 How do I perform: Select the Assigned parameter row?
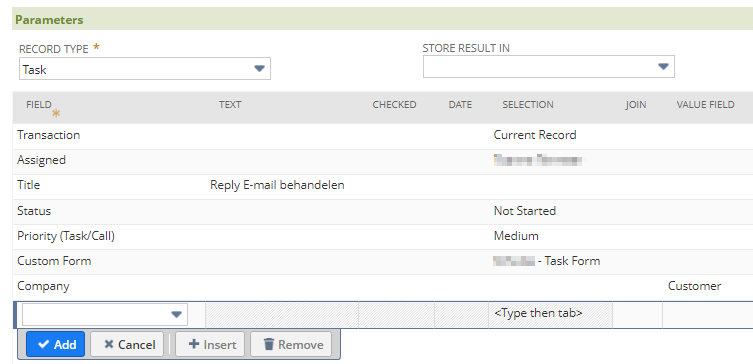pyautogui.click(x=383, y=160)
